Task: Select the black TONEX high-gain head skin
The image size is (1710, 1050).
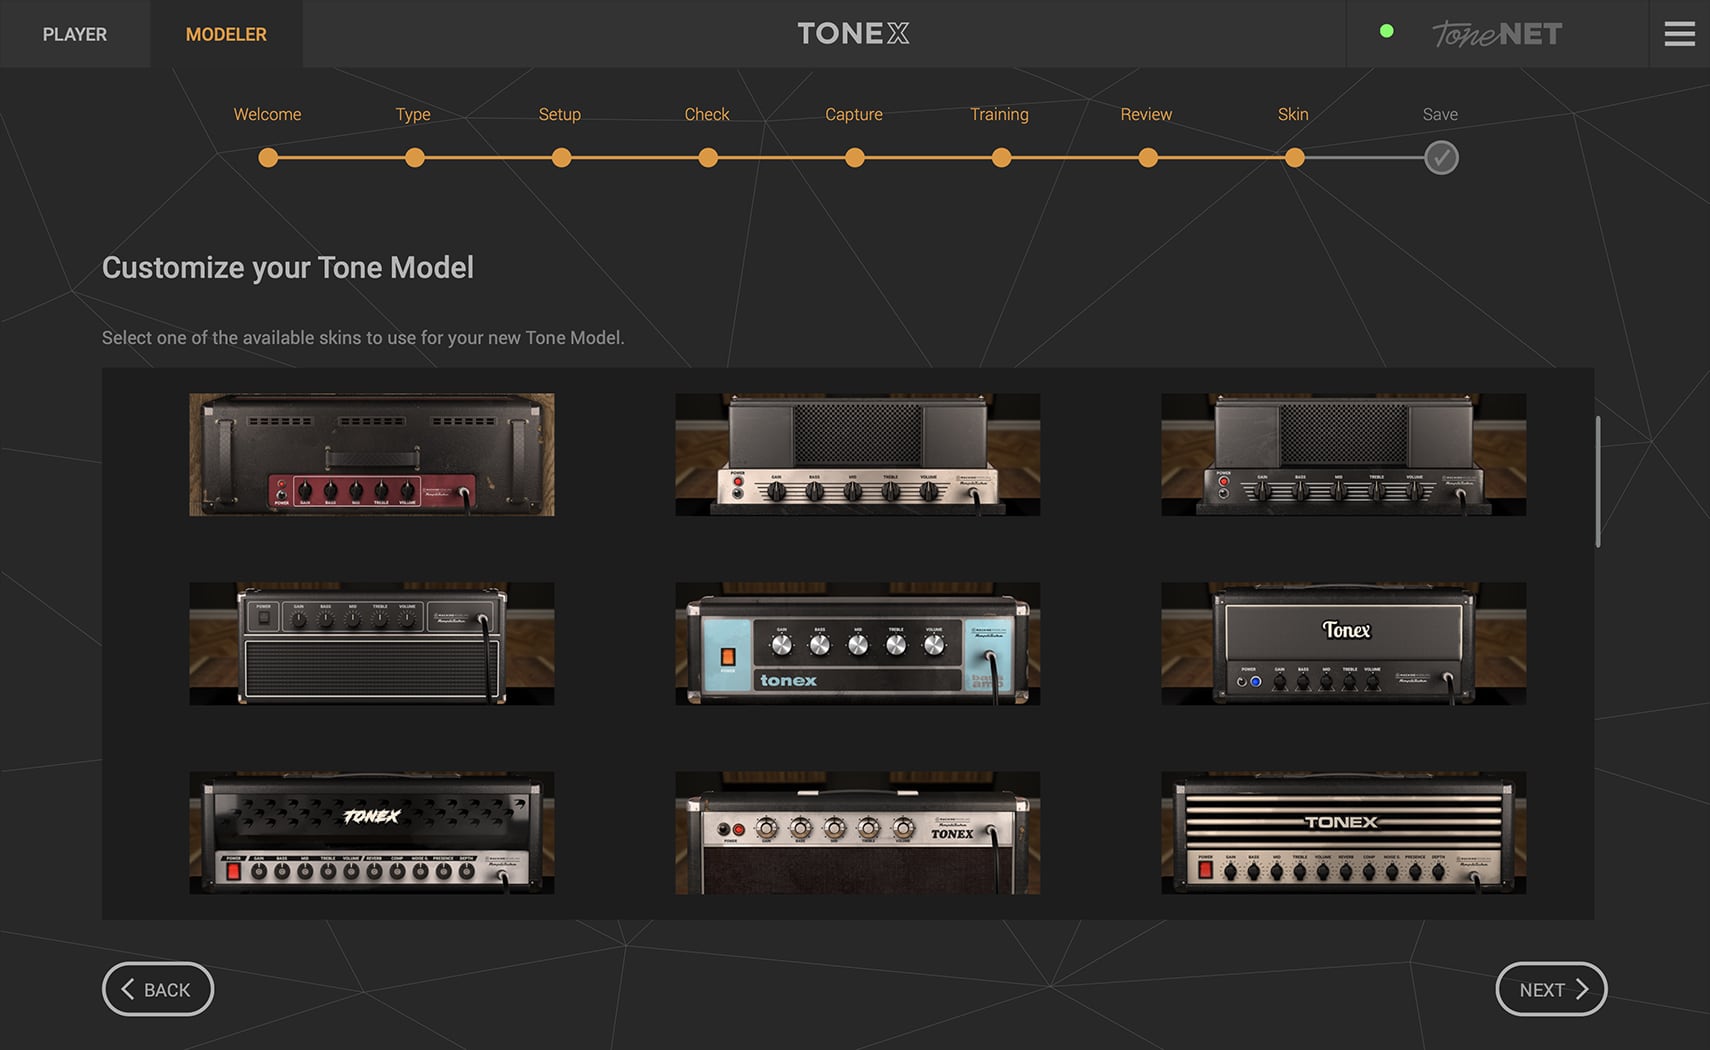Action: pyautogui.click(x=370, y=832)
